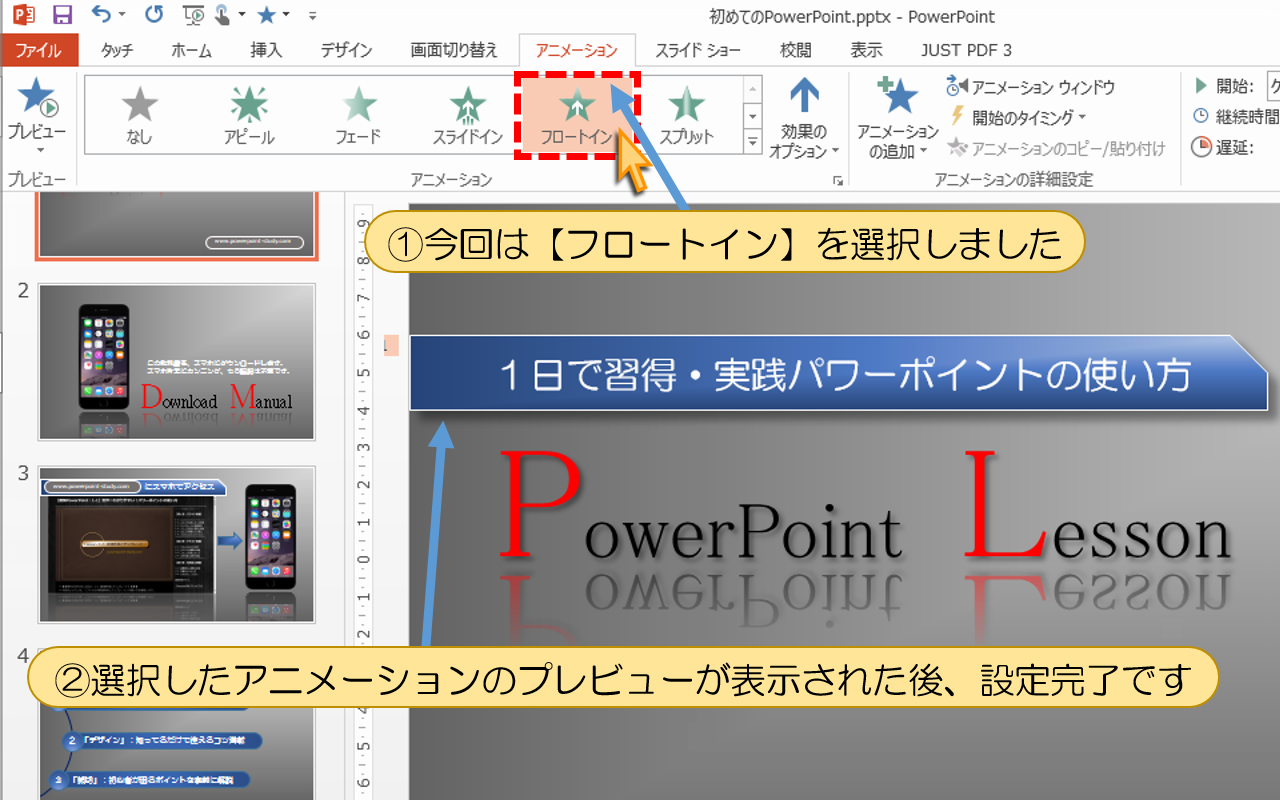Viewport: 1280px width, 800px height.
Task: Switch to the スライド ショー tab
Action: click(x=698, y=50)
